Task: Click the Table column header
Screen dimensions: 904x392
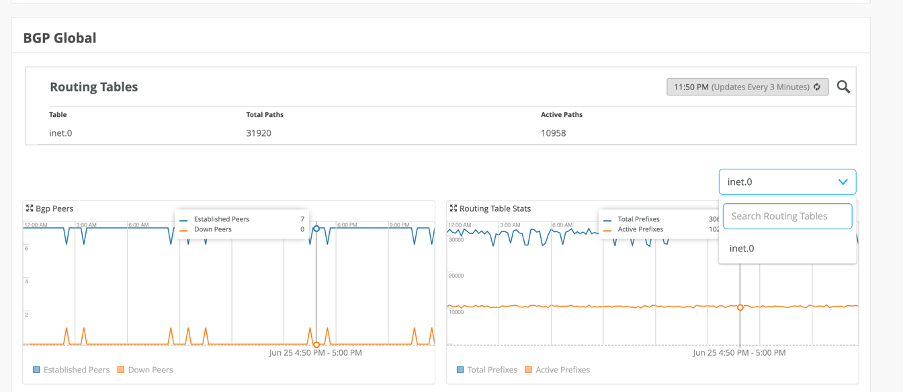Action: [58, 115]
